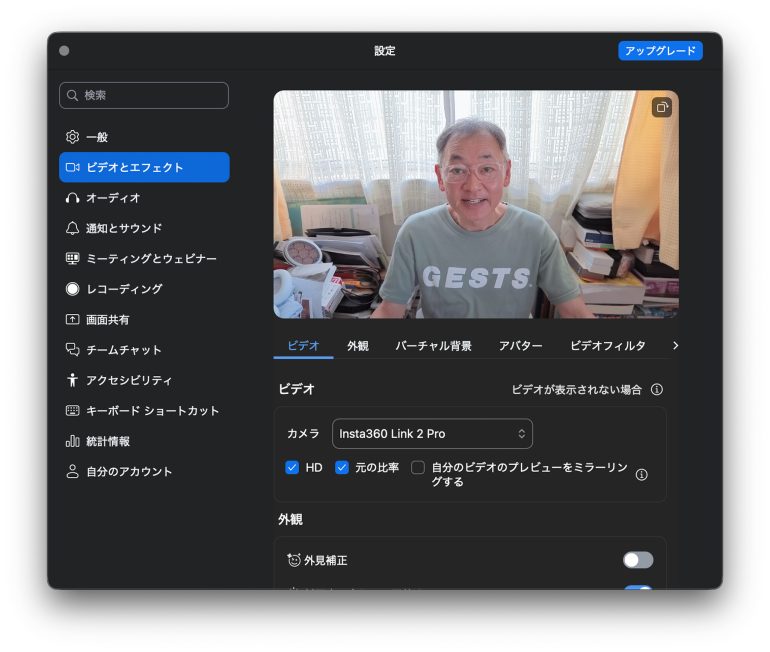This screenshot has width=770, height=652.
Task: Enable mirroring of my video preview
Action: [418, 467]
